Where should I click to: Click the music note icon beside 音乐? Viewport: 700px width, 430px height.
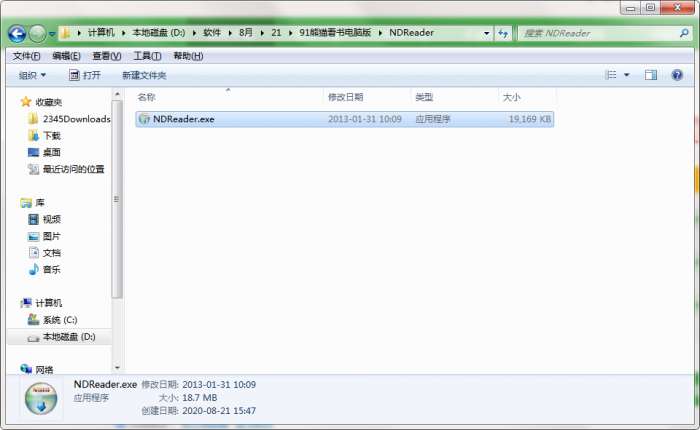click(33, 269)
